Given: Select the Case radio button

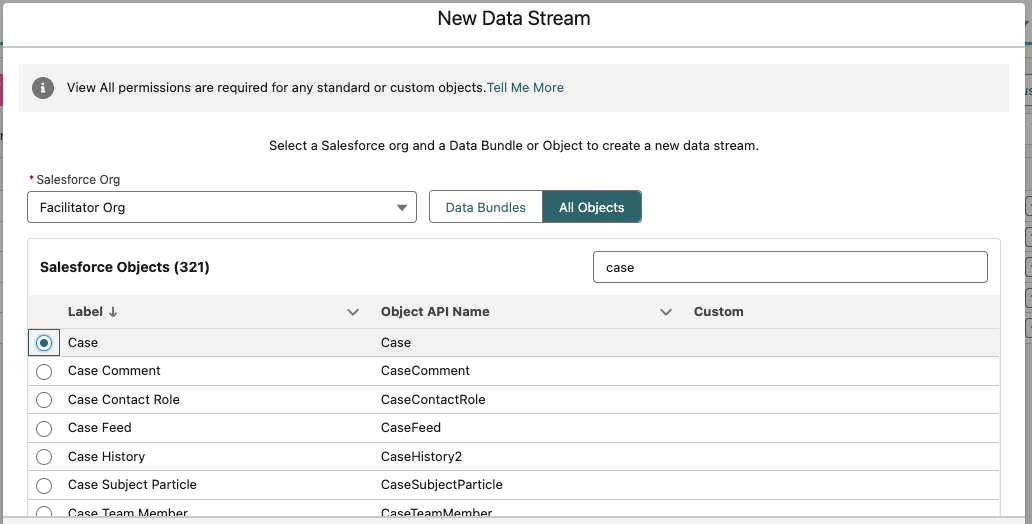Looking at the screenshot, I should (x=44, y=343).
